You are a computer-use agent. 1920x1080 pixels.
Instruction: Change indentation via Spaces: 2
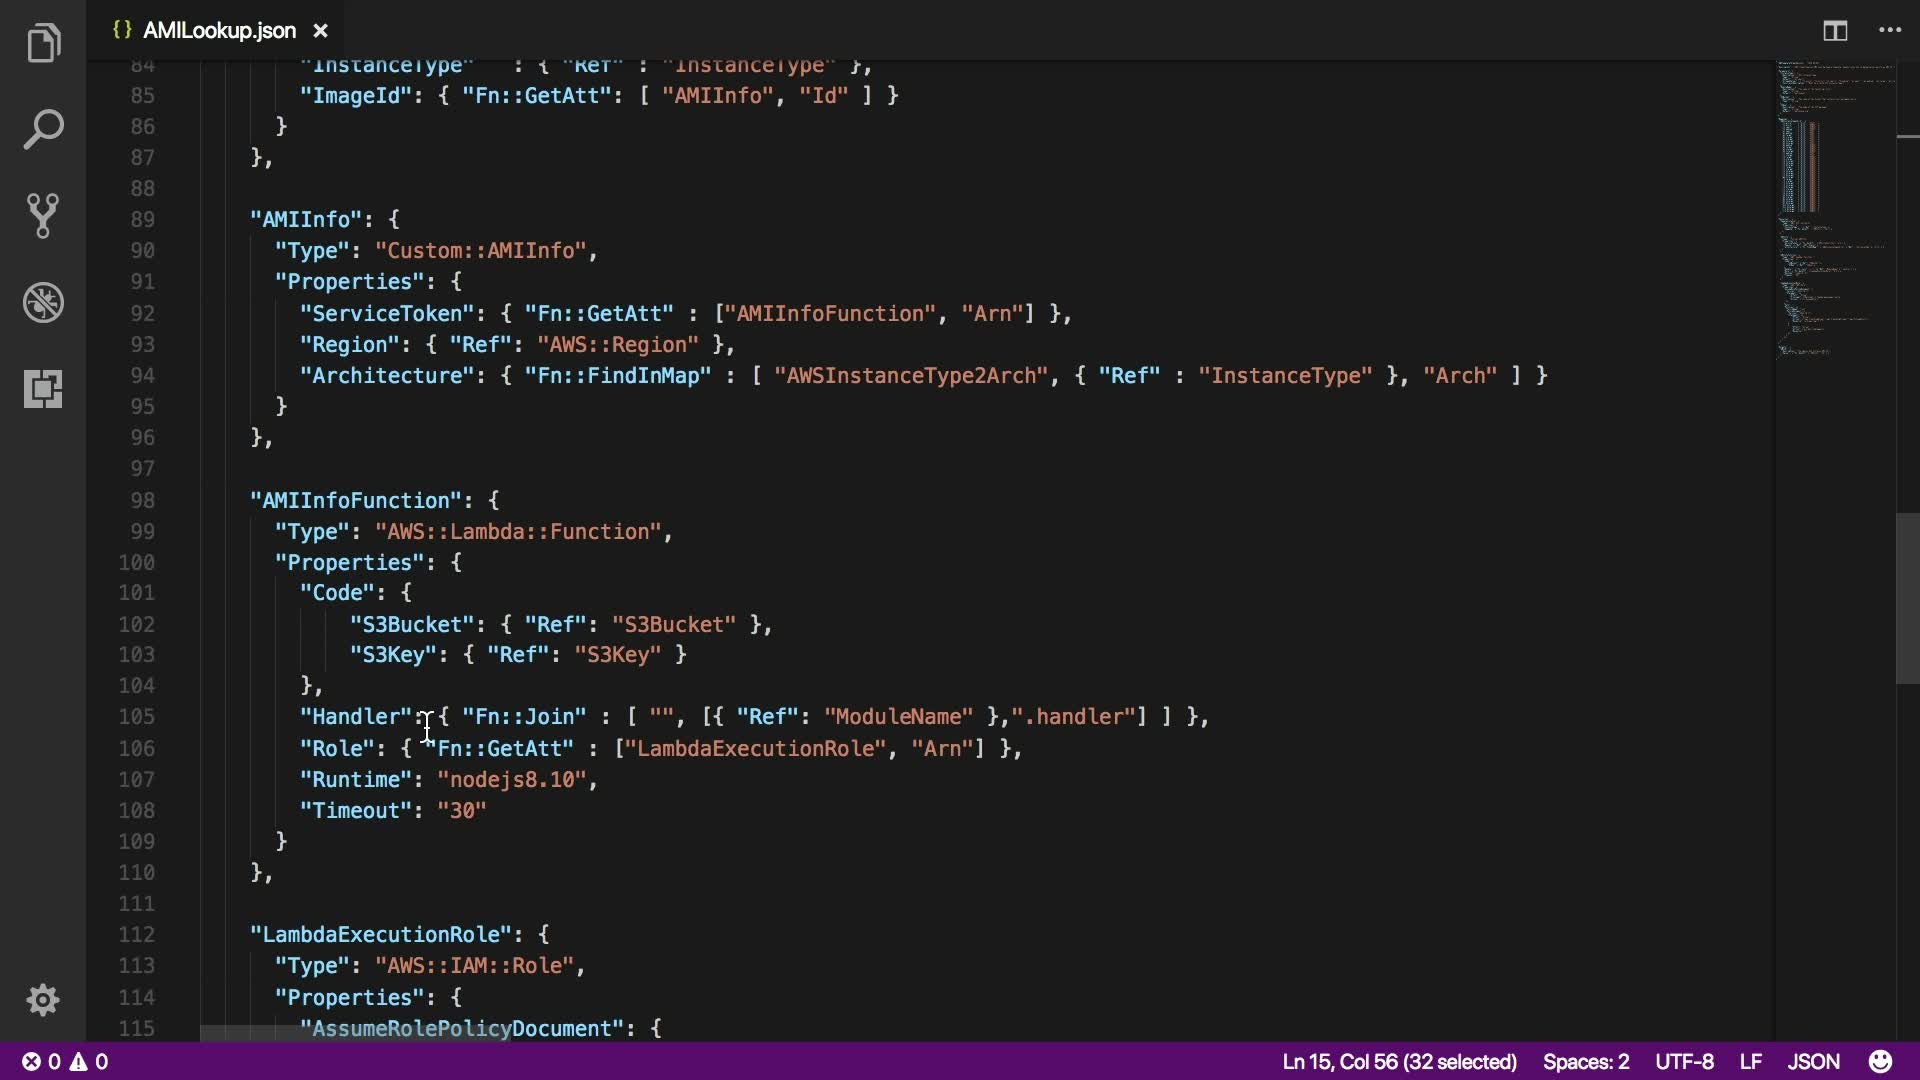click(x=1585, y=1061)
